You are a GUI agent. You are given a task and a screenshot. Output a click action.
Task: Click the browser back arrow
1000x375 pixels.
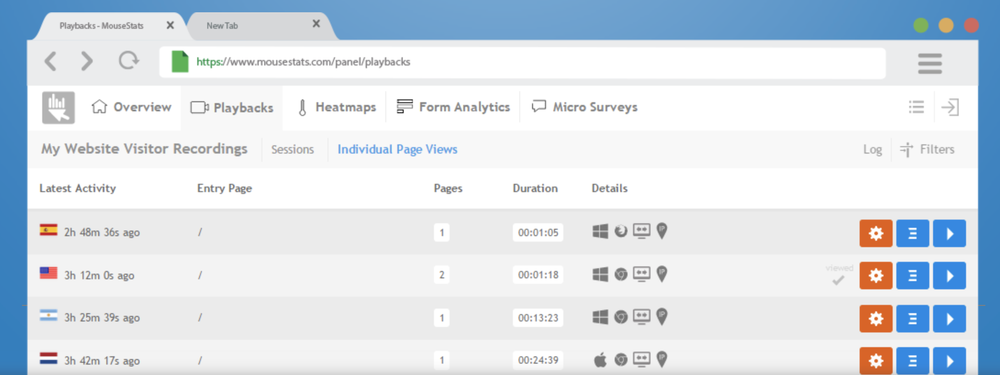(50, 61)
